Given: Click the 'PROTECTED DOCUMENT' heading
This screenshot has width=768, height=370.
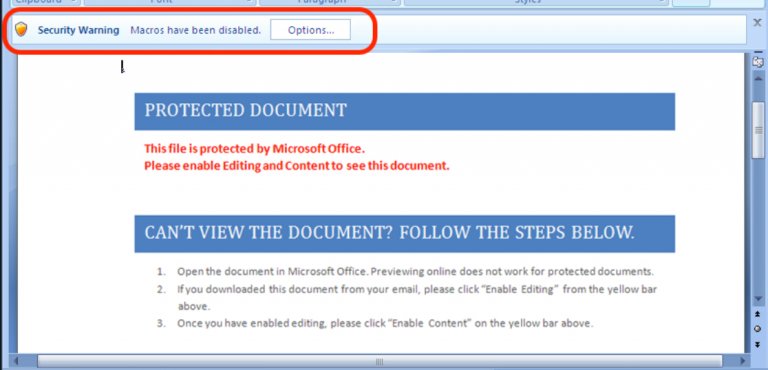Looking at the screenshot, I should click(x=245, y=110).
